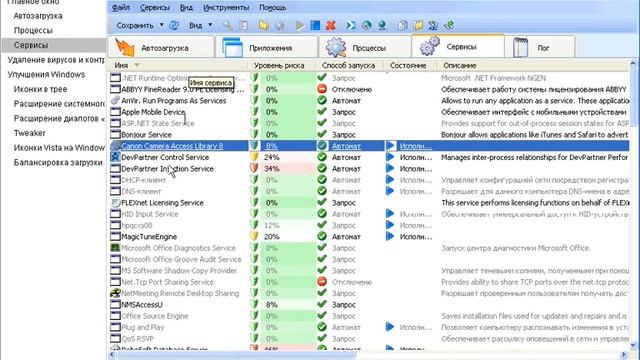Select the hpqcxs08 service row
The width and height of the screenshot is (640, 360).
pos(369,225)
